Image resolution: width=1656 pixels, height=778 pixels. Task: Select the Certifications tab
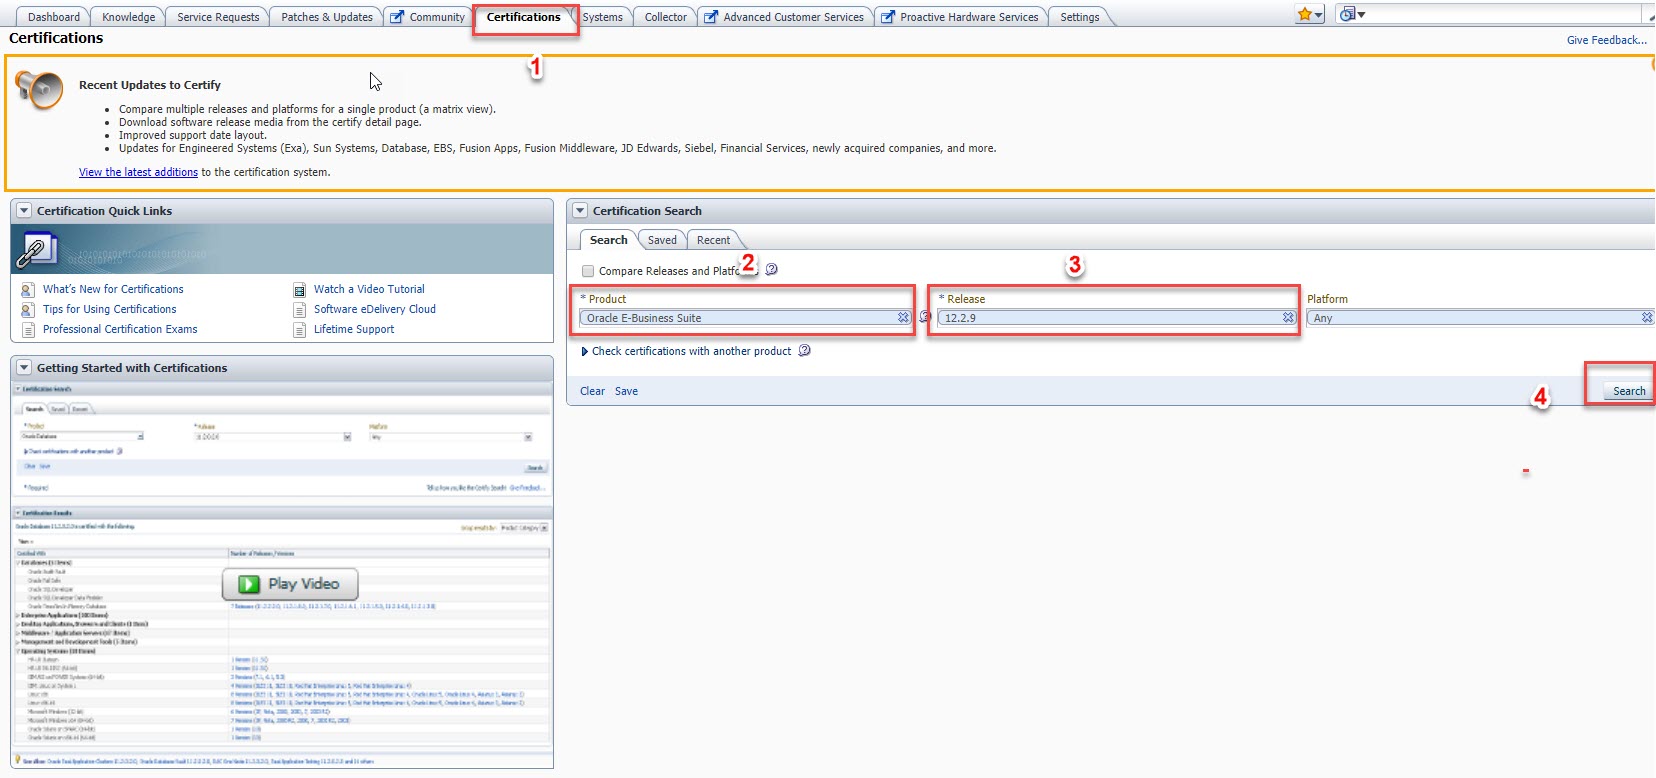click(x=524, y=17)
